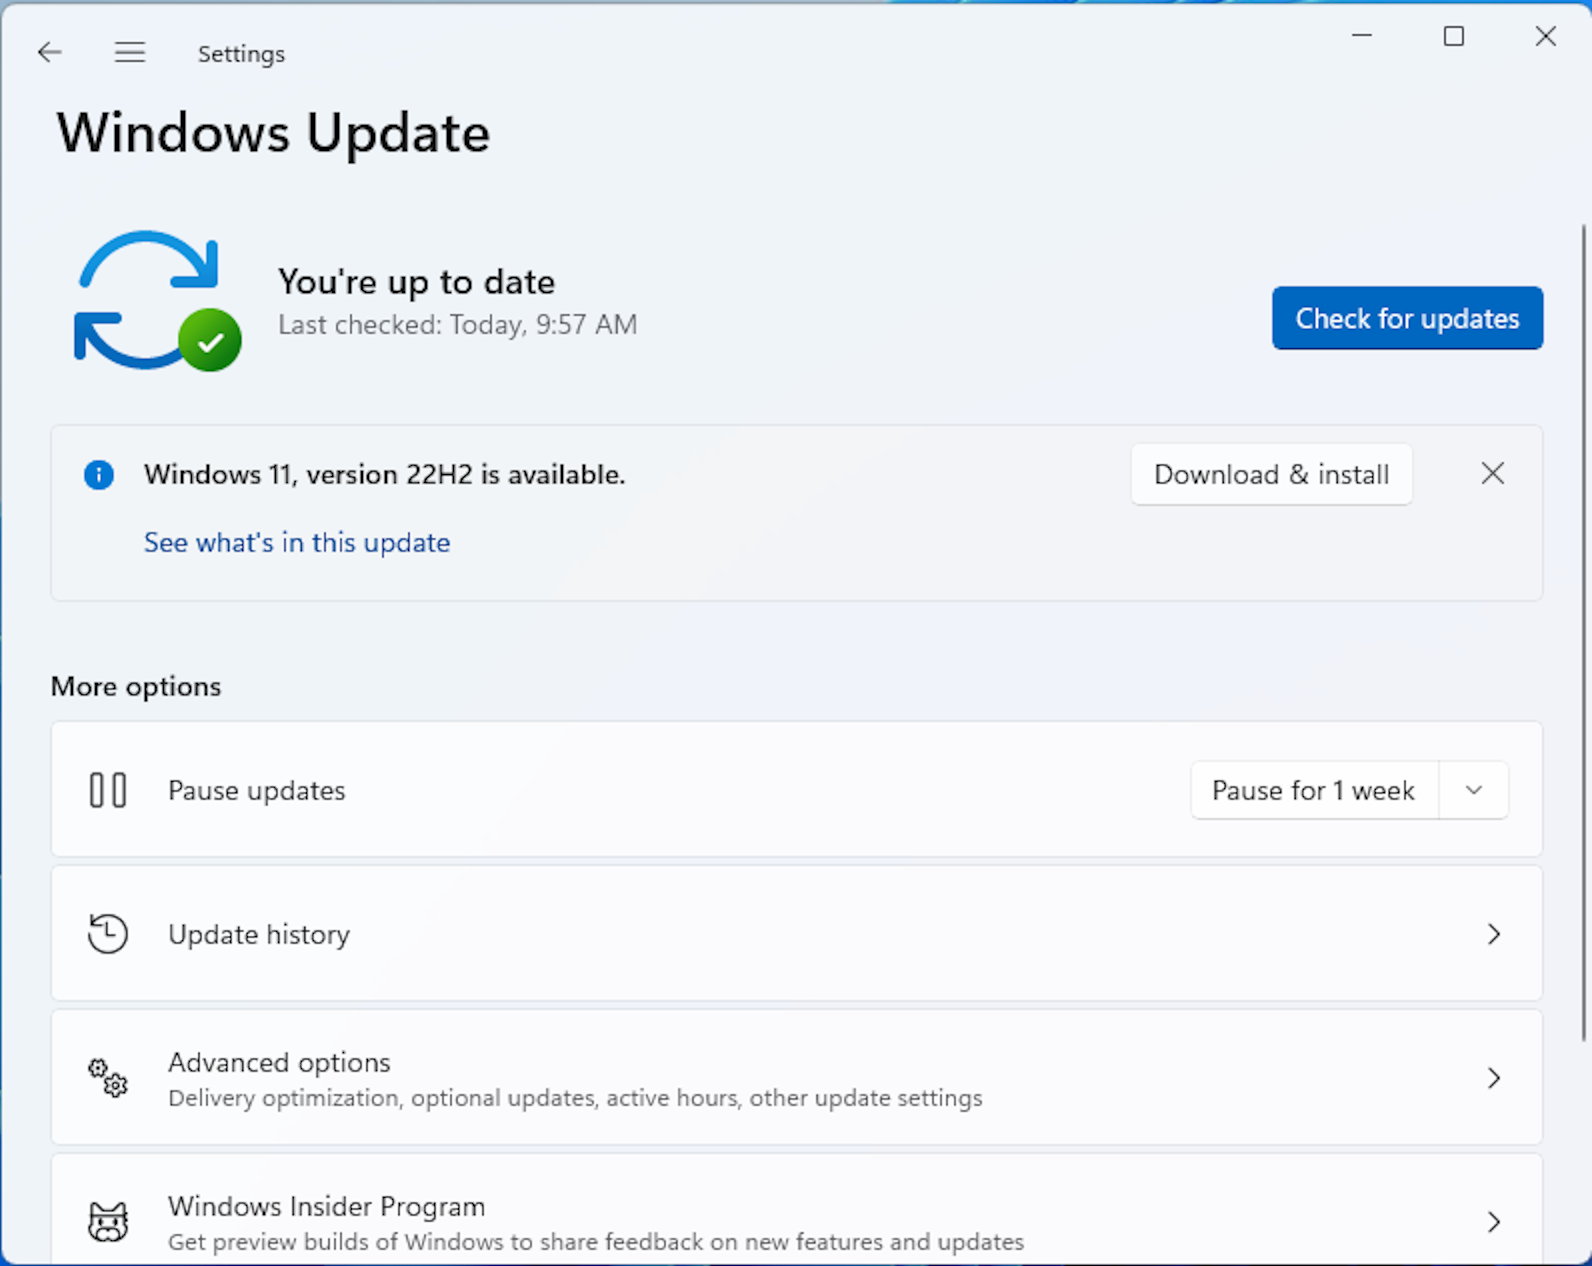Open Advanced options chevron
Viewport: 1592px width, 1266px height.
pos(1493,1078)
